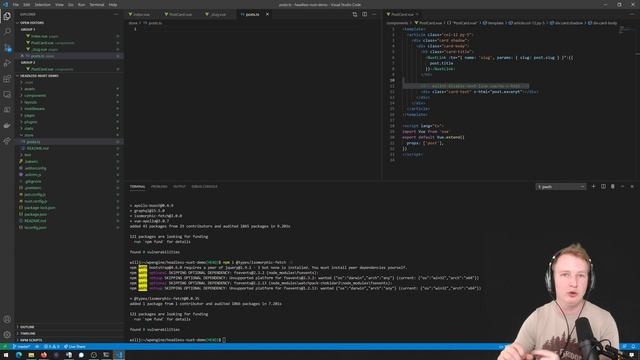
Task: Switch to the Debug Console tab
Action: coord(204,187)
